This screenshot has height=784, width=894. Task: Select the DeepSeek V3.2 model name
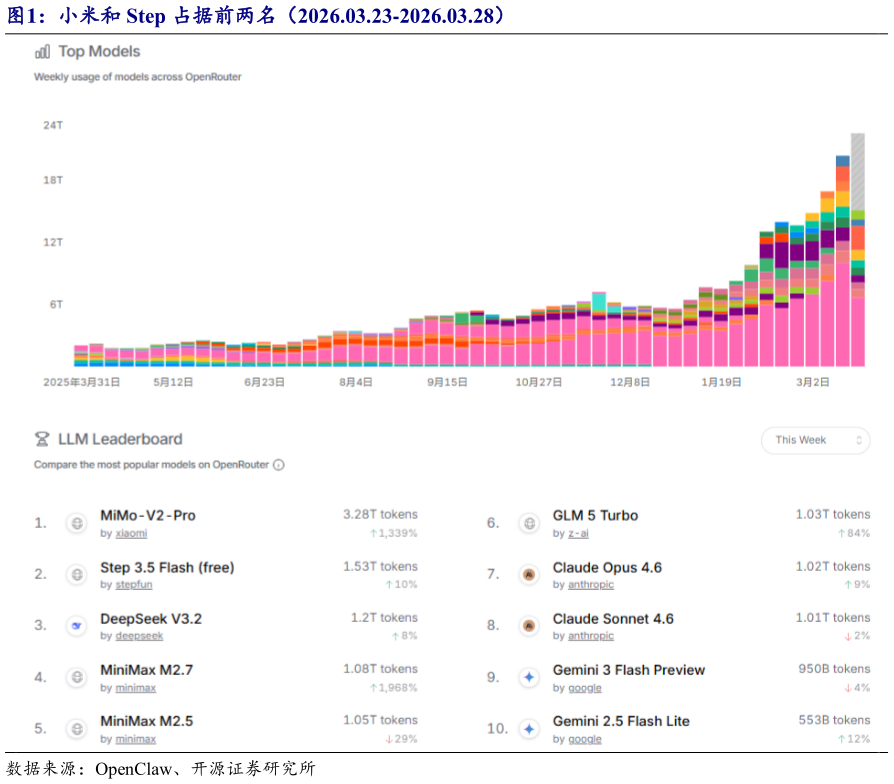point(151,619)
